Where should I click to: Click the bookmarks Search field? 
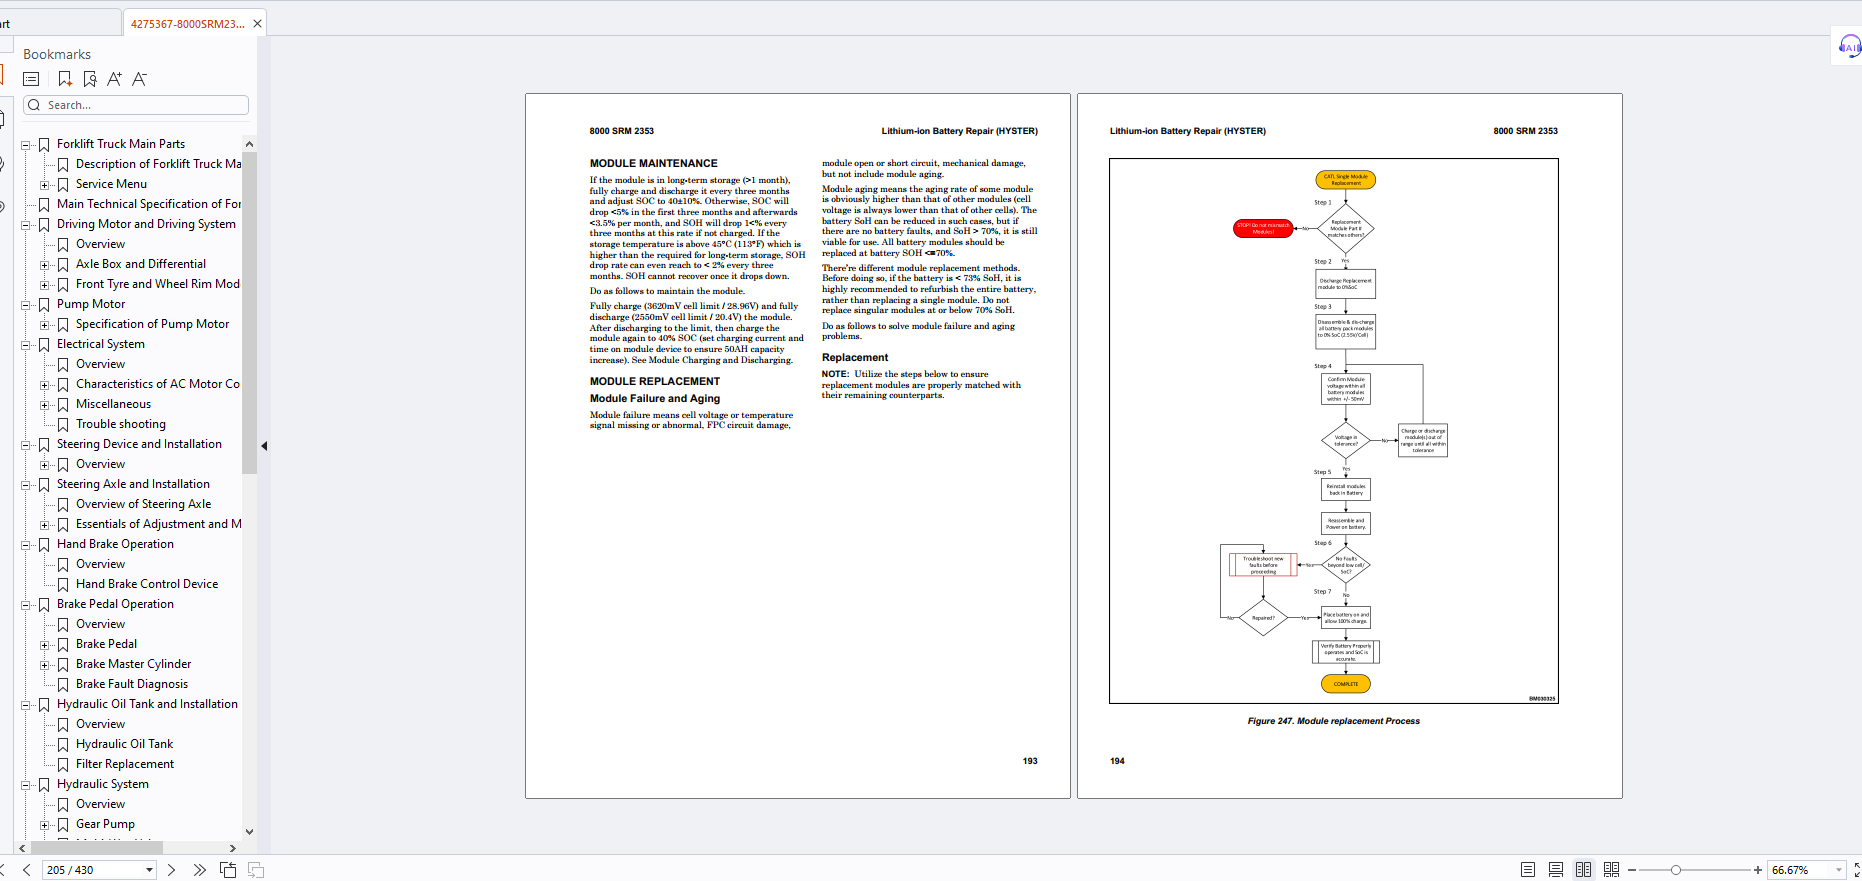click(136, 105)
